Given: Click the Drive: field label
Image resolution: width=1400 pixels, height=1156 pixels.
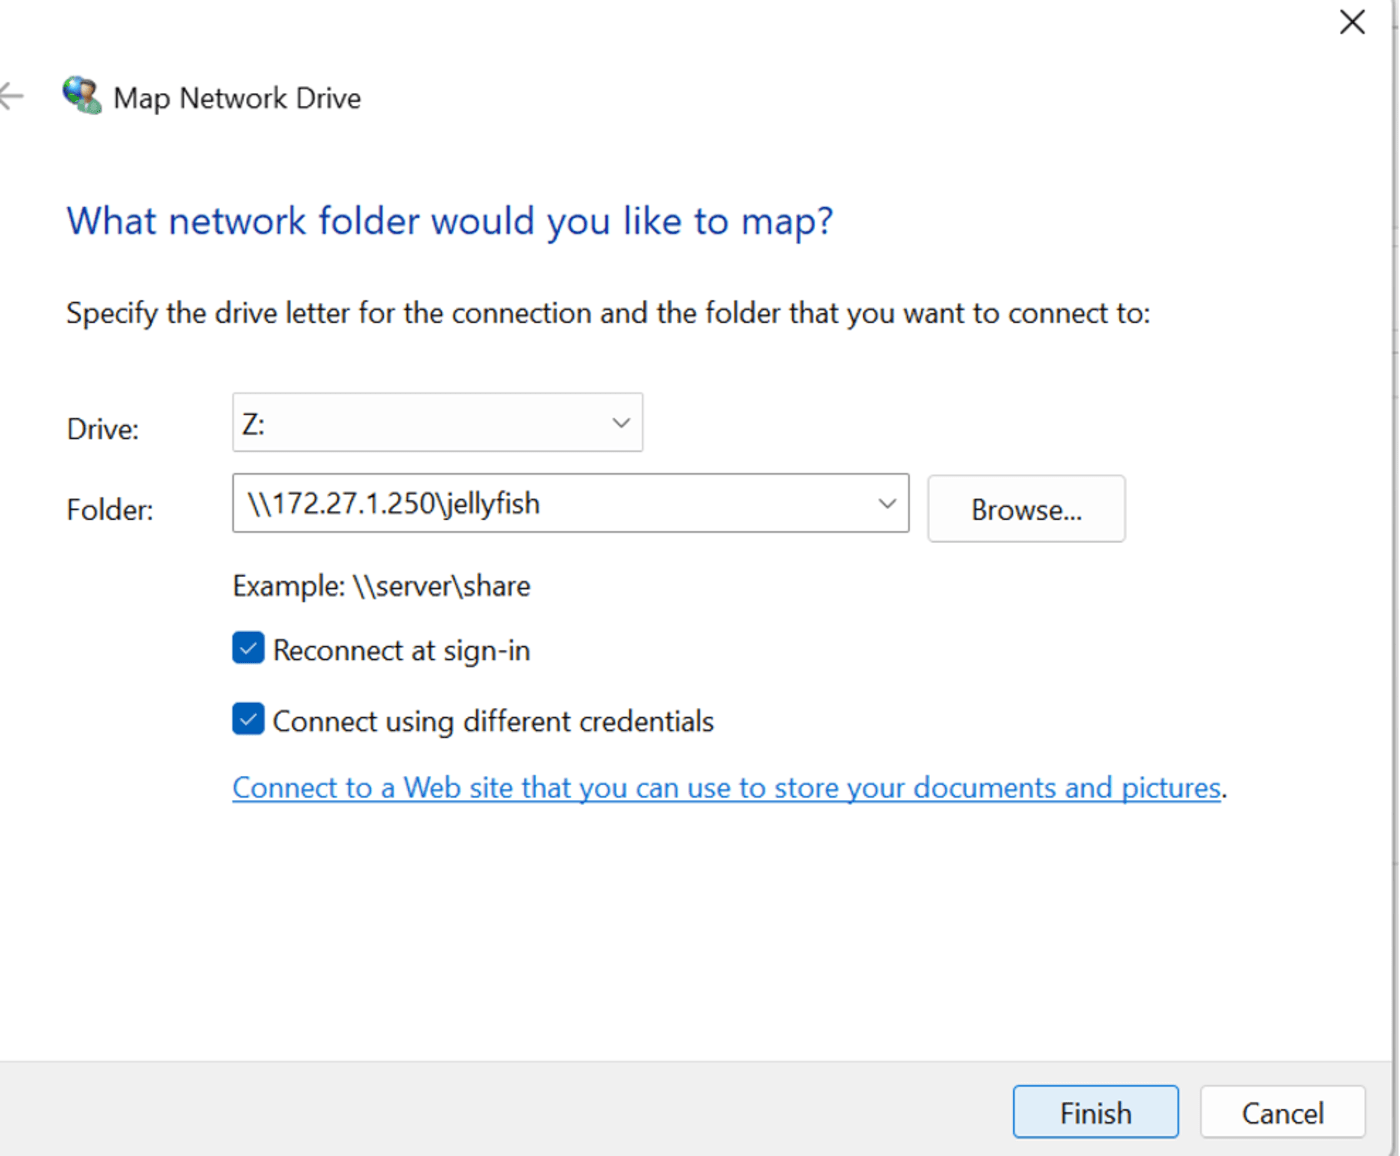Looking at the screenshot, I should tap(103, 429).
